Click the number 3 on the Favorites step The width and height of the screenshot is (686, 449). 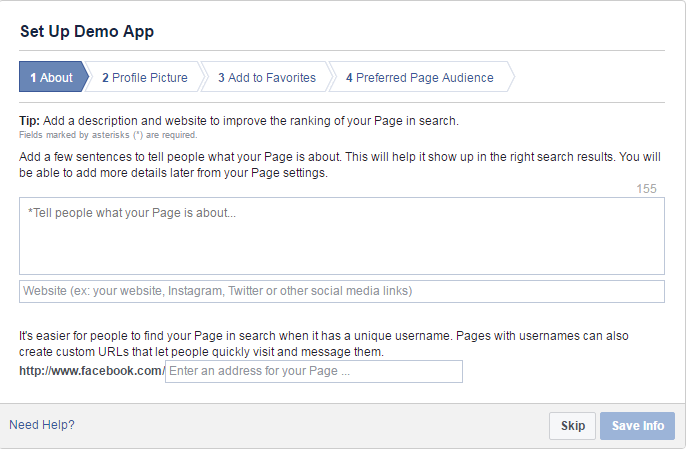point(221,77)
